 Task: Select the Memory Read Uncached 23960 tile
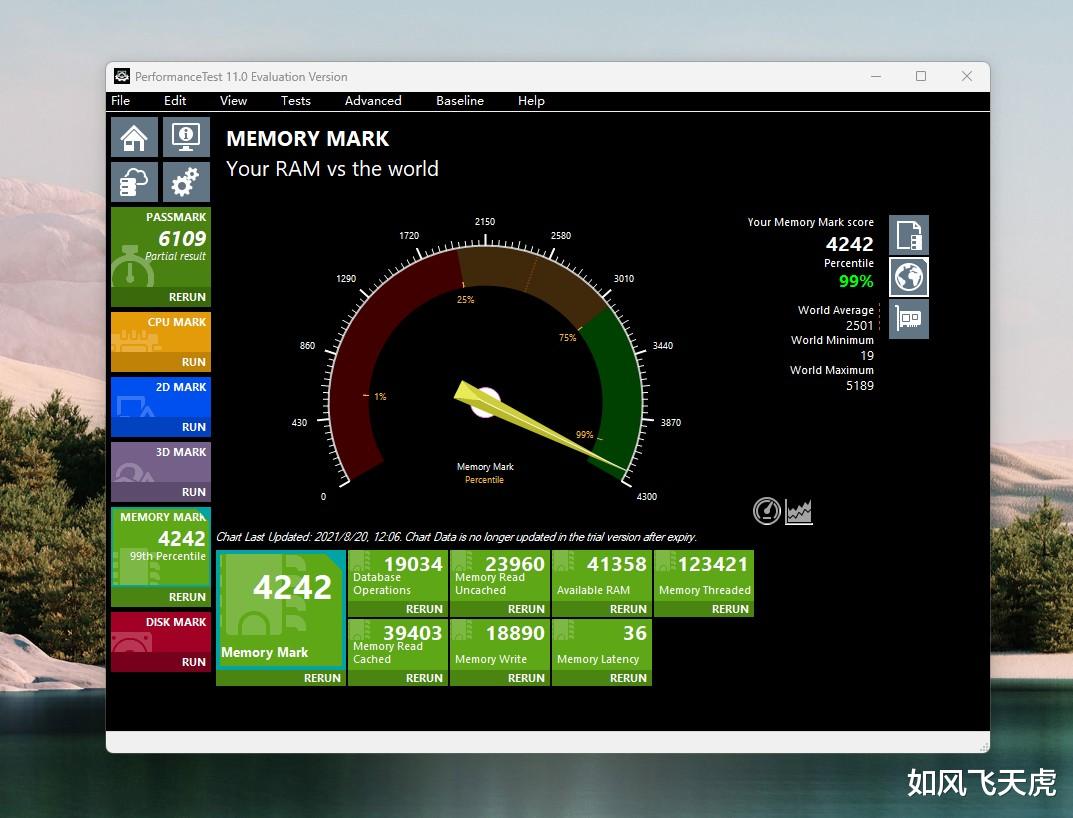tap(500, 576)
